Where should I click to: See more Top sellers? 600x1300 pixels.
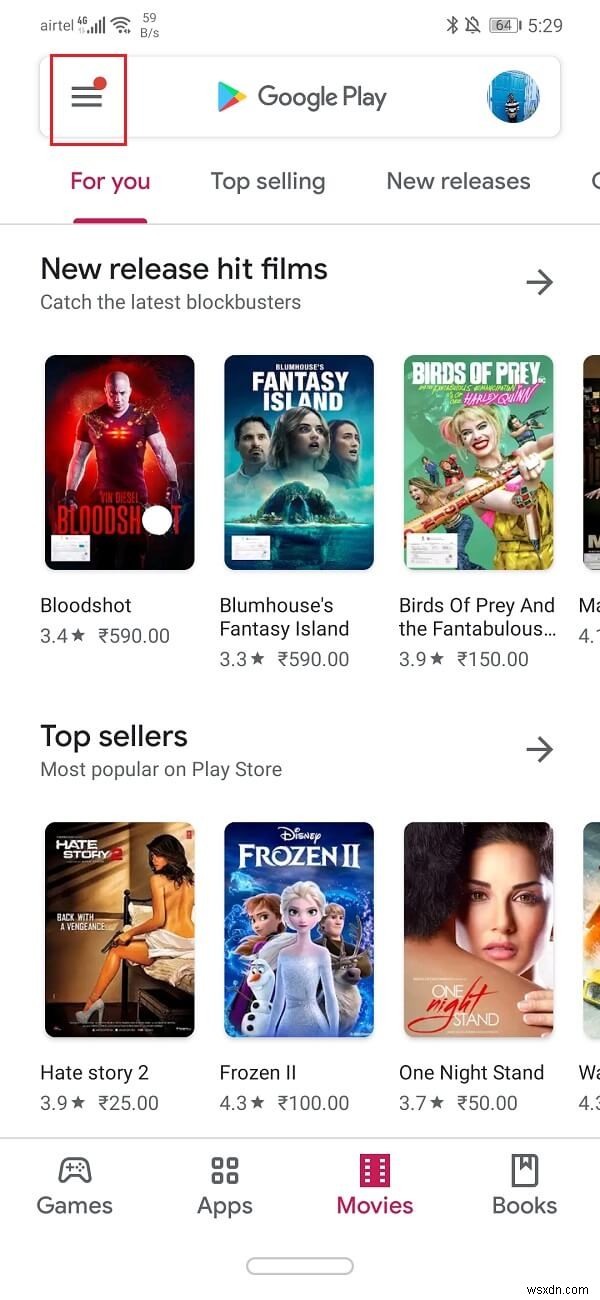[539, 749]
